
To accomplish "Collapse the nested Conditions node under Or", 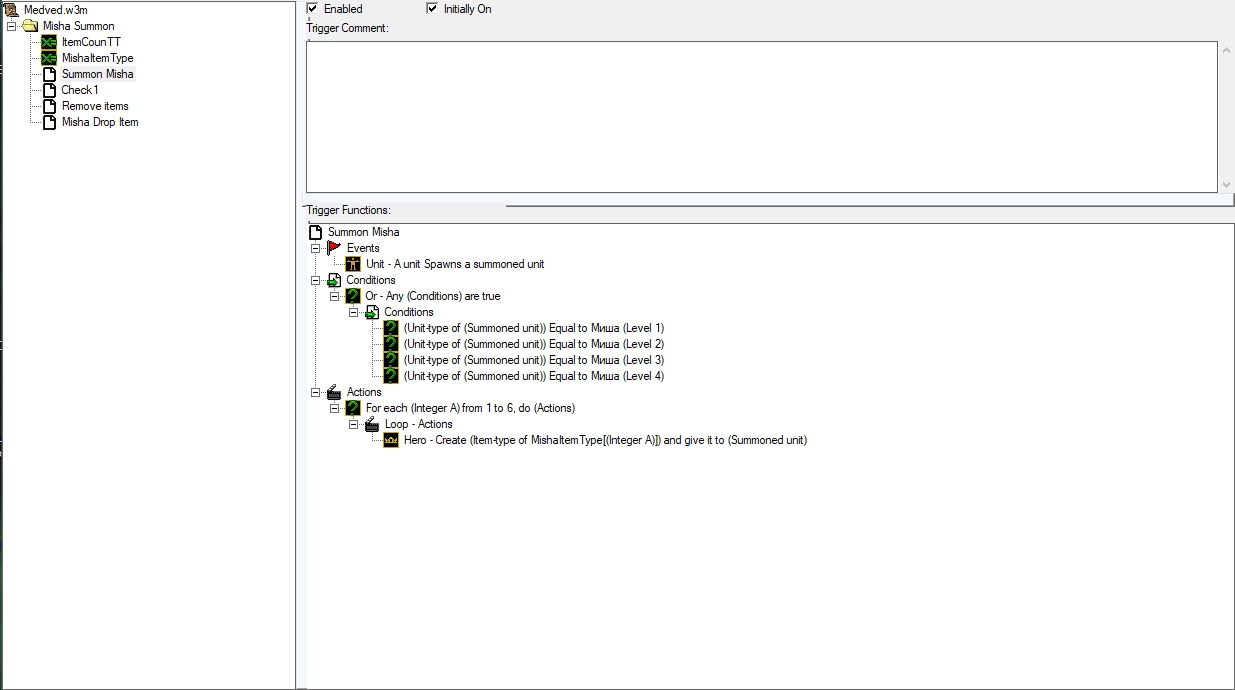I will click(354, 312).
